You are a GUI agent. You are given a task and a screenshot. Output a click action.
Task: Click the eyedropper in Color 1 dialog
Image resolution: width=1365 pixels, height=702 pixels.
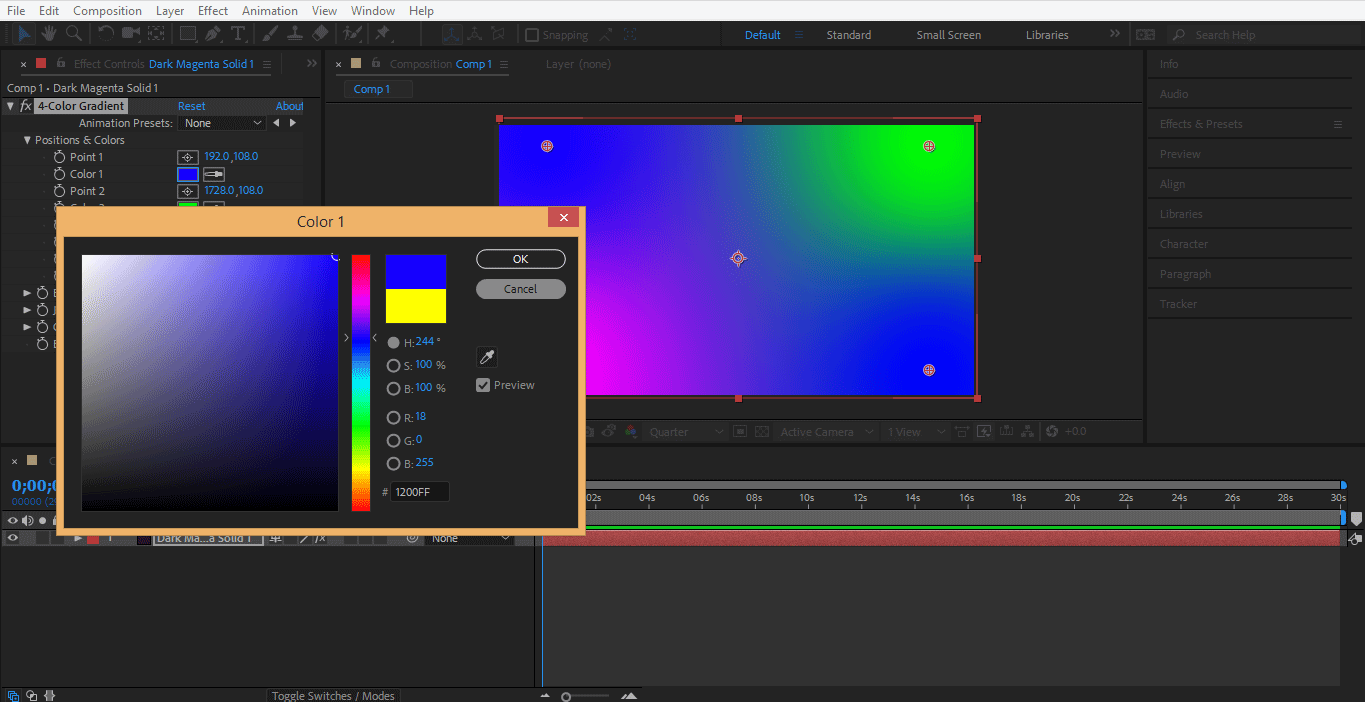tap(487, 357)
